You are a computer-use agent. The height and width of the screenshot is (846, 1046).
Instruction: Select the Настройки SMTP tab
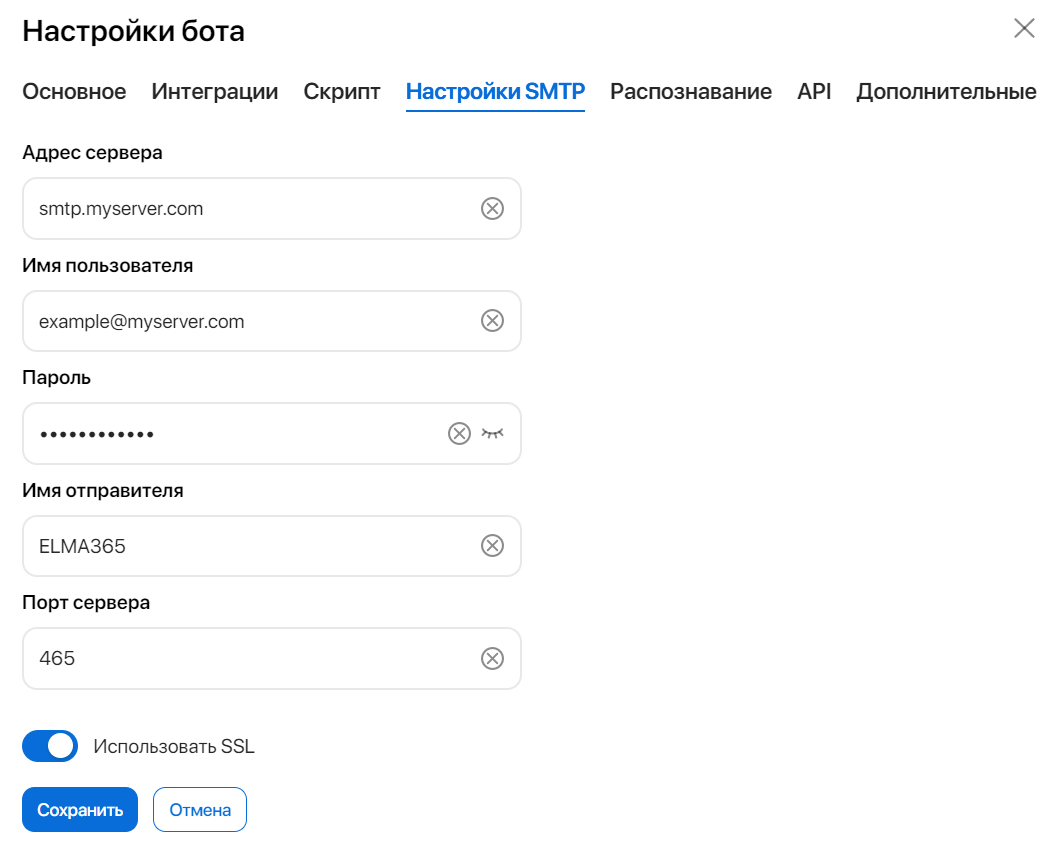495,91
